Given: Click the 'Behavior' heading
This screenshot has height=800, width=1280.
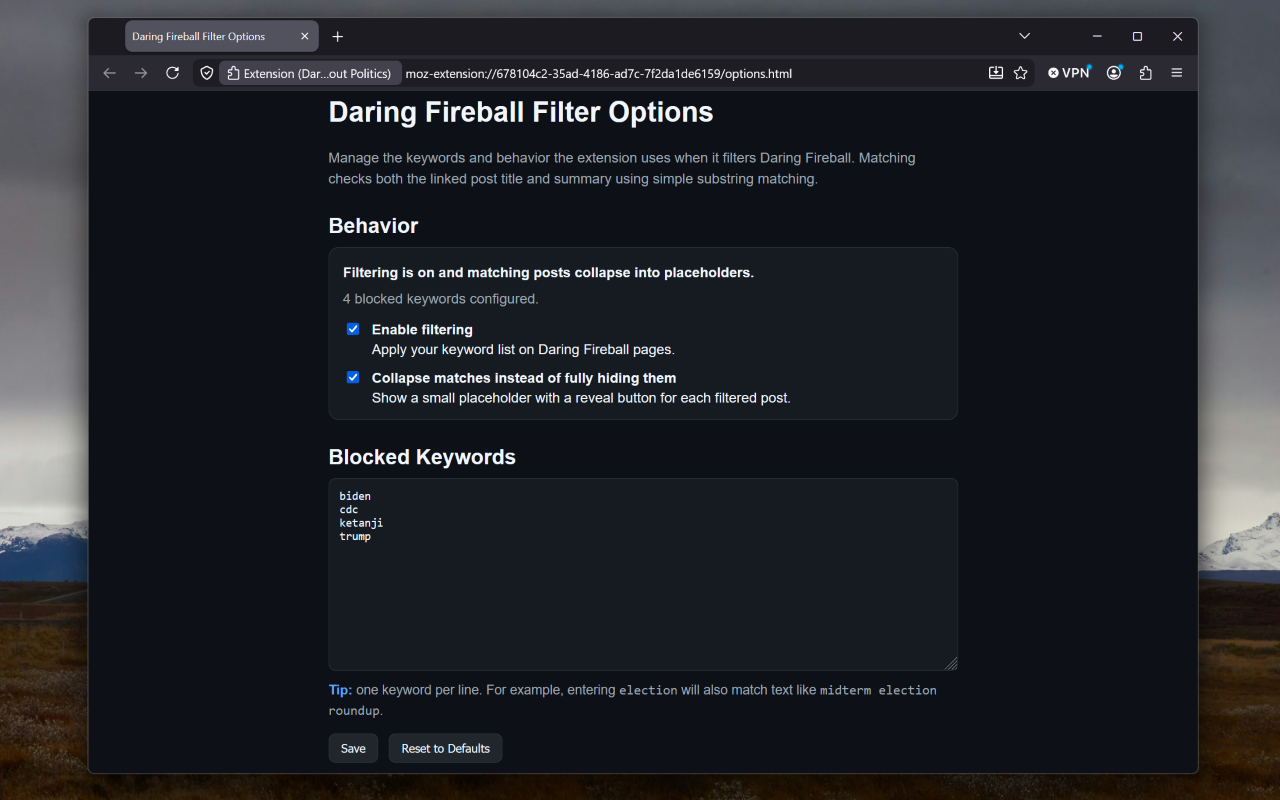Looking at the screenshot, I should (x=373, y=226).
